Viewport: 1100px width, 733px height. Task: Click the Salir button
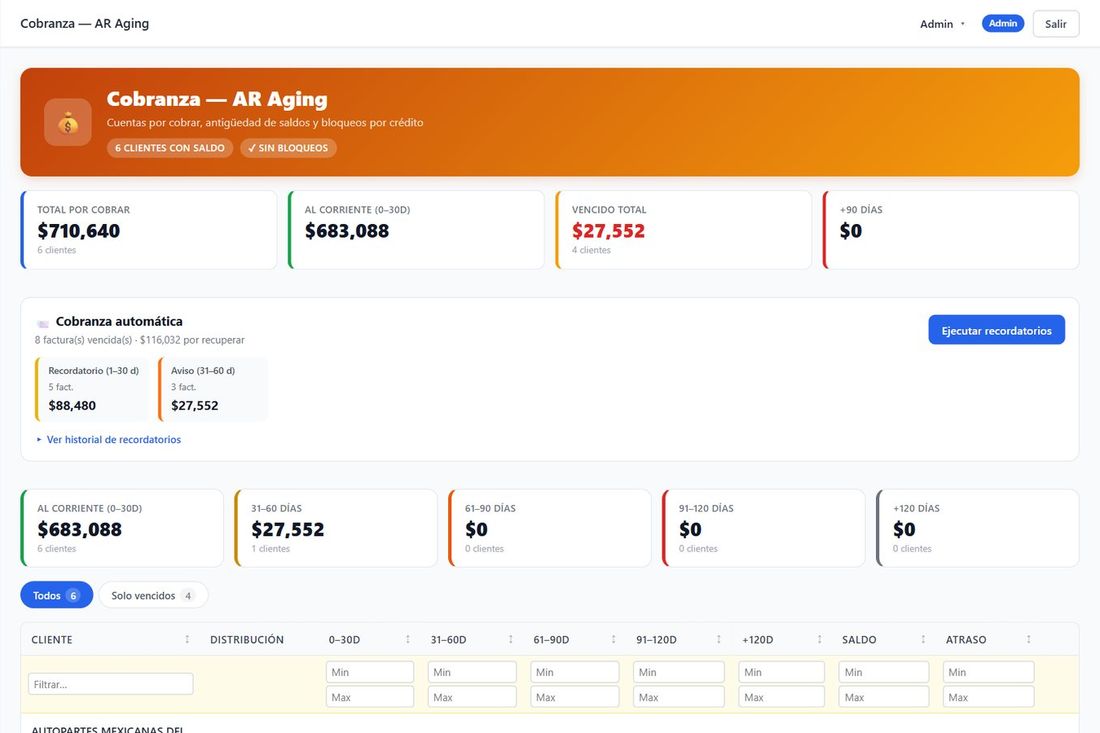coord(1056,24)
